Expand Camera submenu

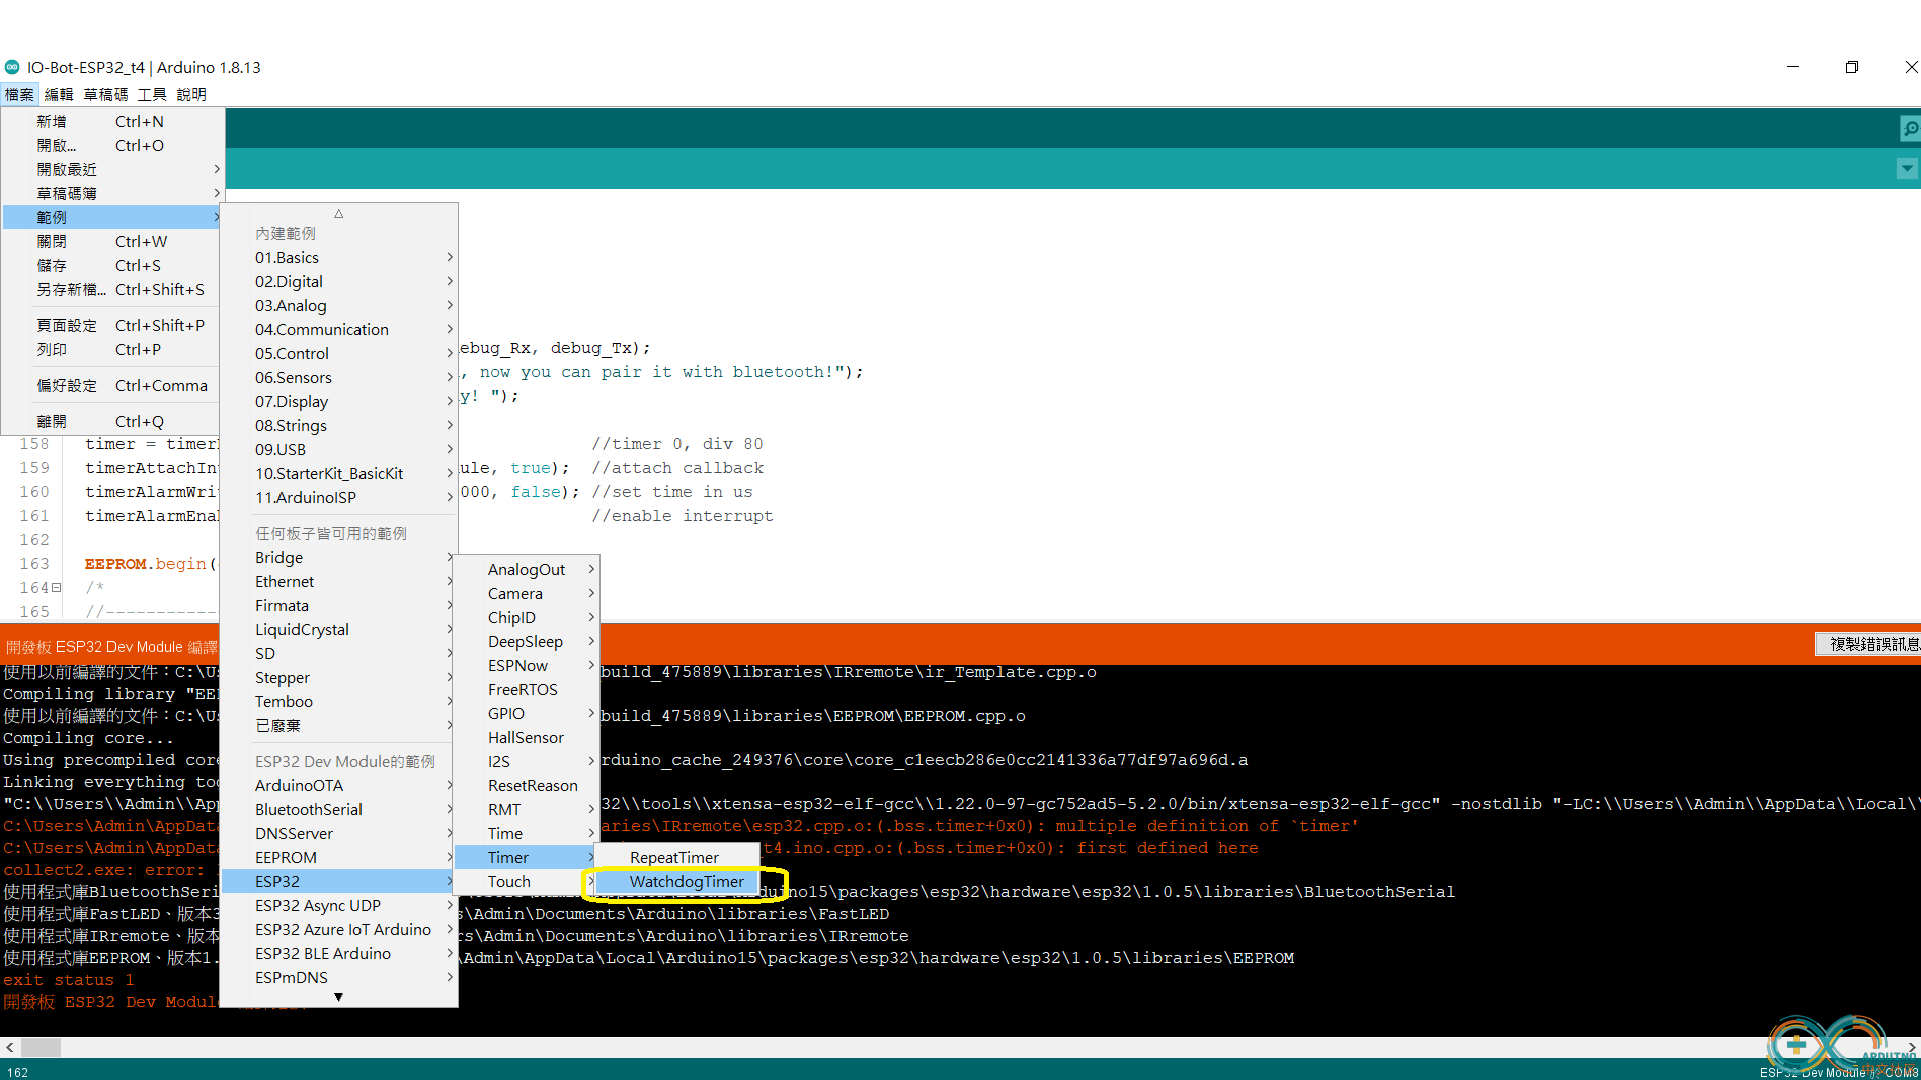click(x=527, y=593)
